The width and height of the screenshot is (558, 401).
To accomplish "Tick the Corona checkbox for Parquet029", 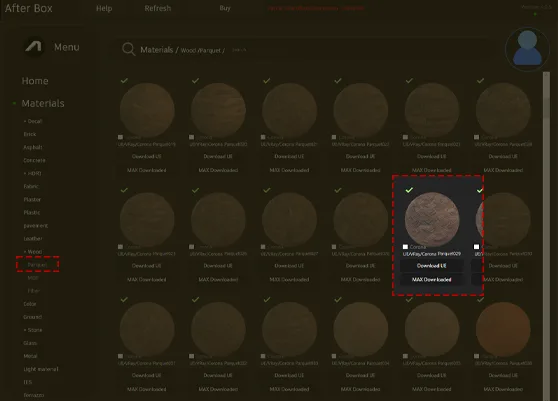I will click(x=405, y=247).
